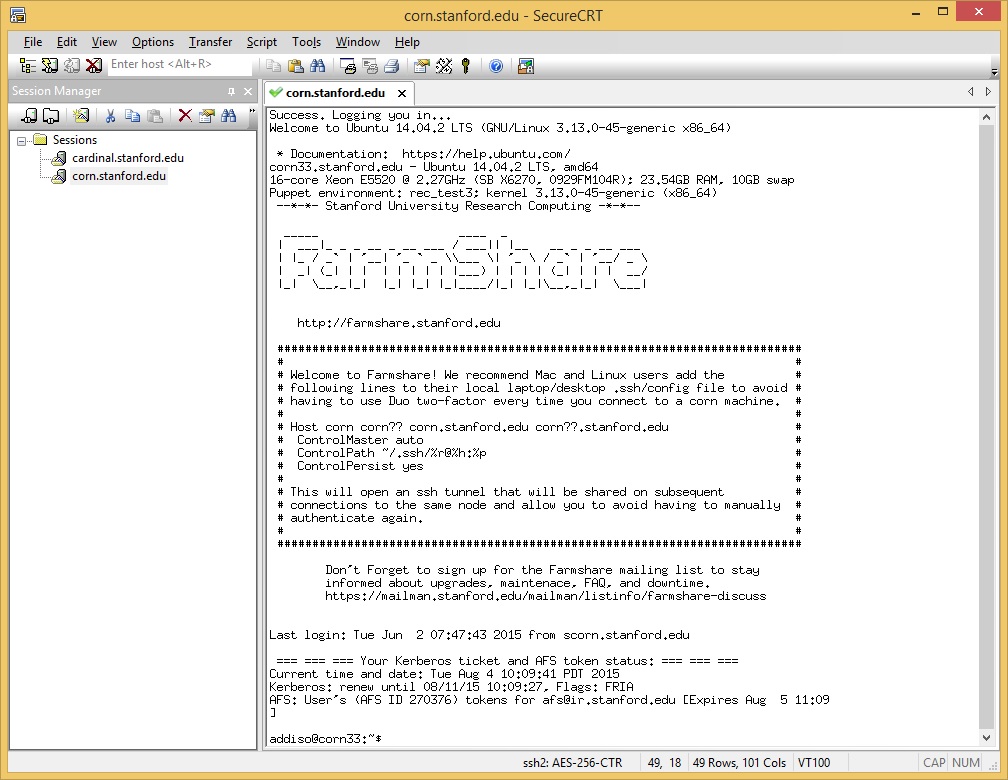The width and height of the screenshot is (1008, 780).
Task: Click the Enter host input field
Action: [x=178, y=64]
